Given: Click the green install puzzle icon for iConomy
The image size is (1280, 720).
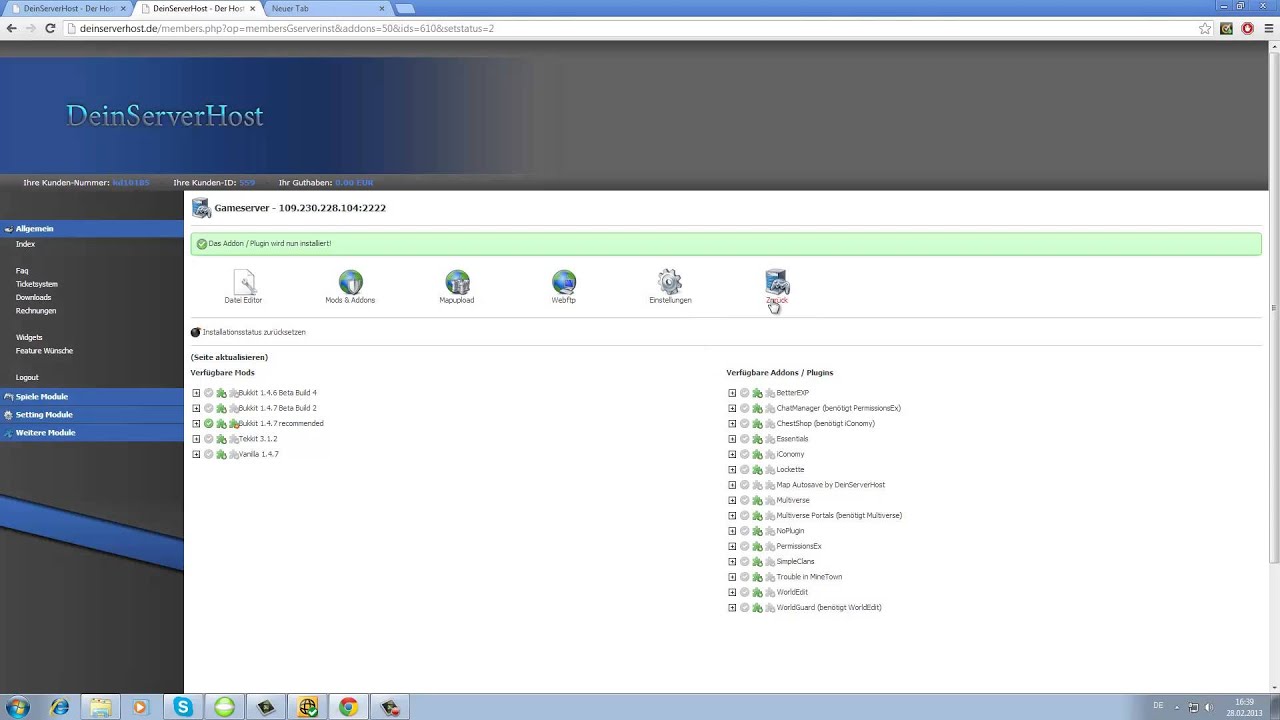Looking at the screenshot, I should click(x=757, y=454).
